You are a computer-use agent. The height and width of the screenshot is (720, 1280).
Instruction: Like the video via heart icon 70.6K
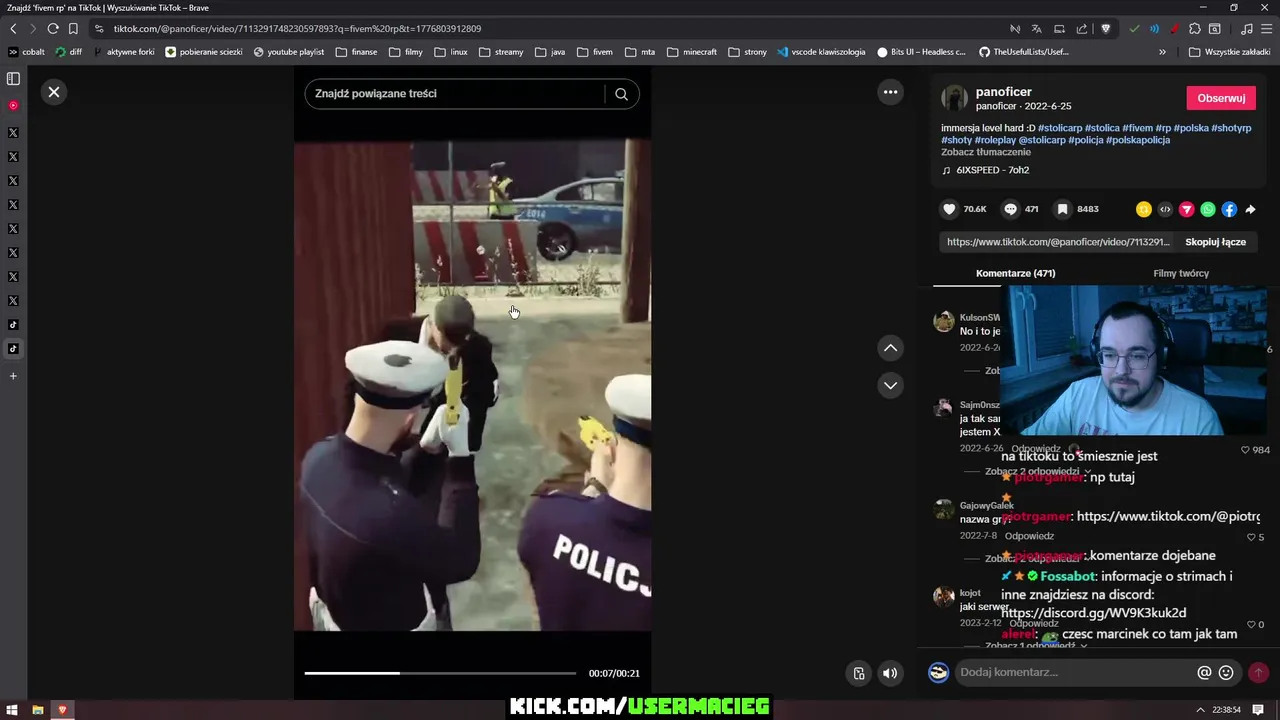tap(949, 209)
